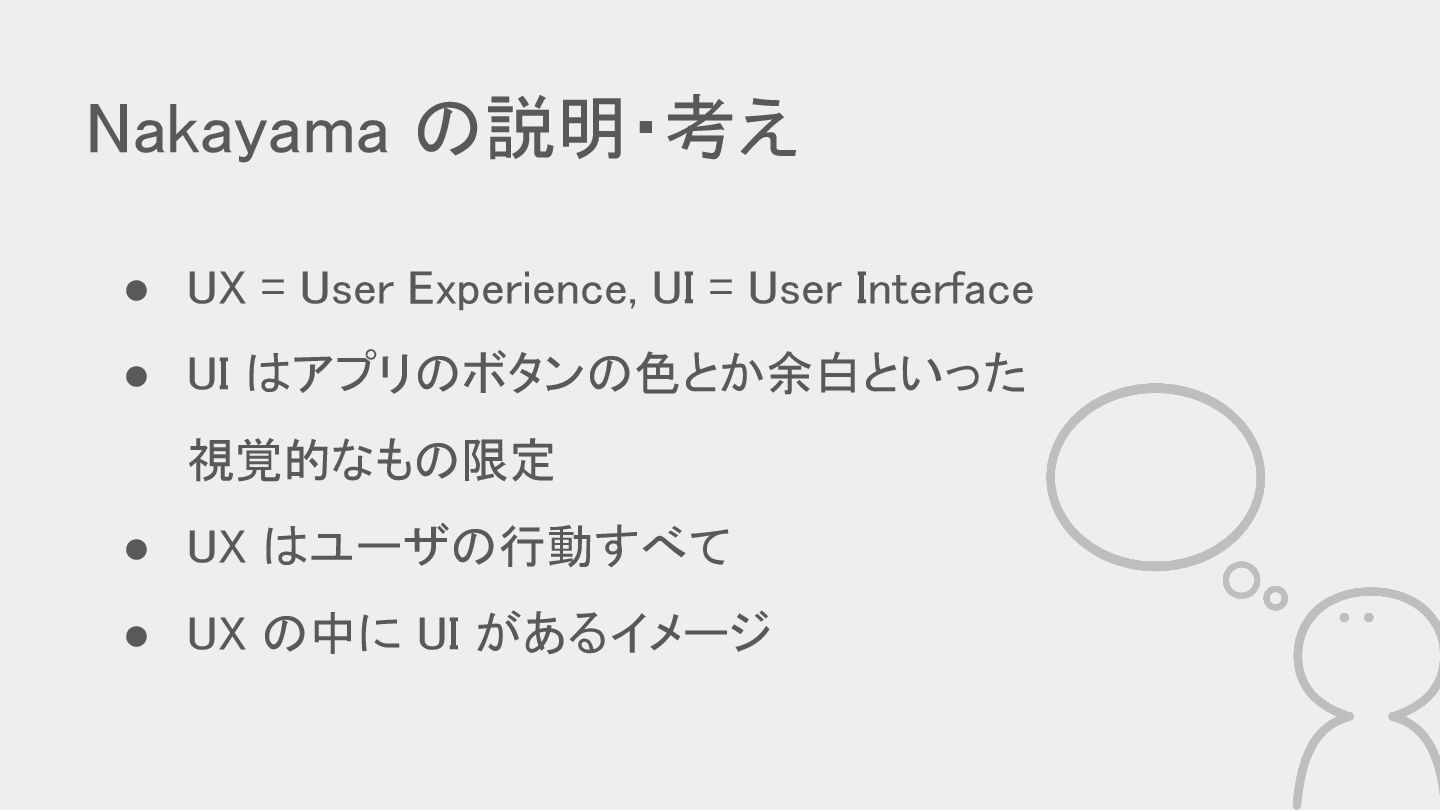Click the bullet UX の中に UI があるイメージ
Screen dimensions: 1440x810
pyautogui.click(x=479, y=632)
